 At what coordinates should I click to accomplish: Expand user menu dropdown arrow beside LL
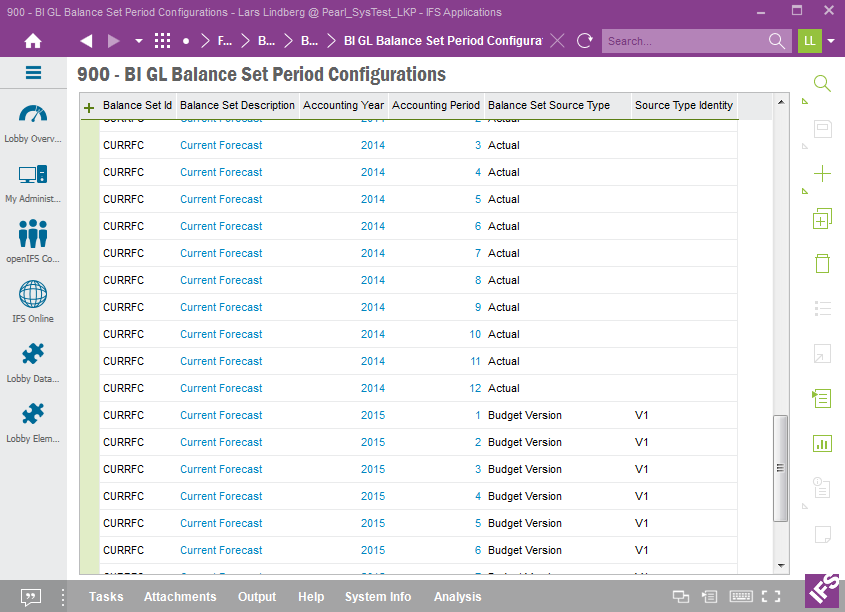pyautogui.click(x=832, y=41)
